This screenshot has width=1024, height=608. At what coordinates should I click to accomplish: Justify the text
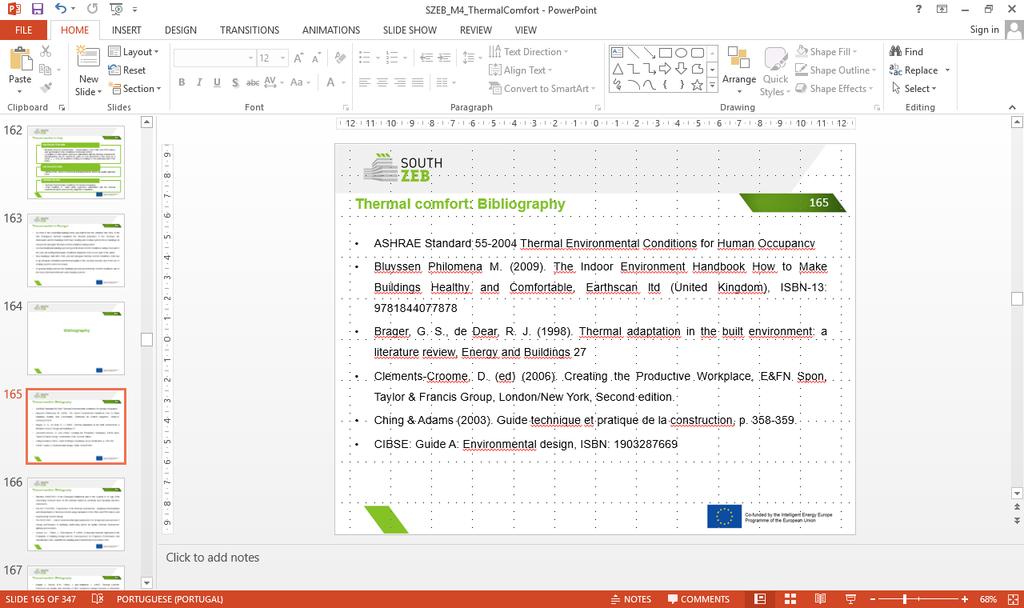point(417,82)
